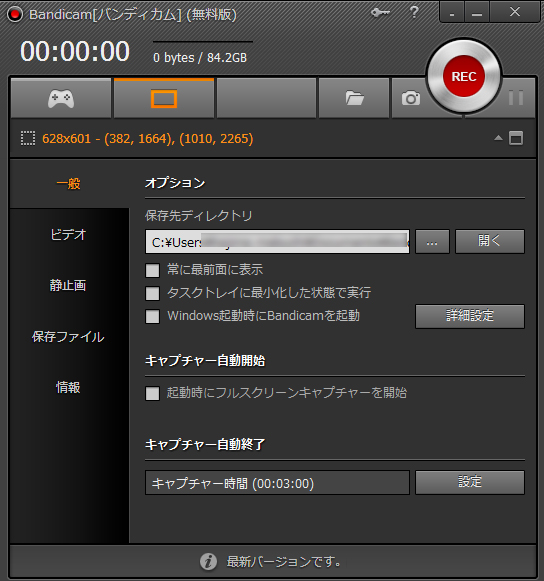Switch to the 保存ファイル tab
This screenshot has width=544, height=581.
coord(68,337)
